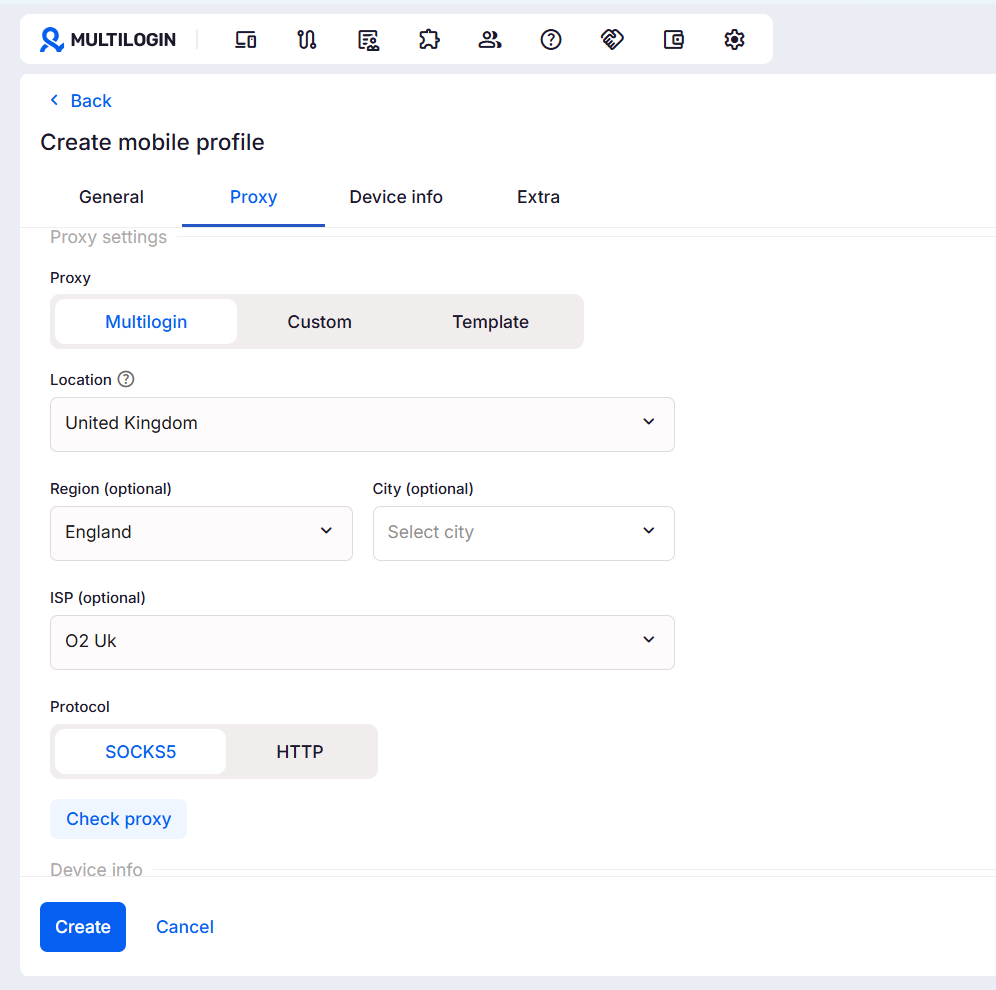Click the Device info section label at bottom
This screenshot has height=990, width=996.
pyautogui.click(x=97, y=869)
